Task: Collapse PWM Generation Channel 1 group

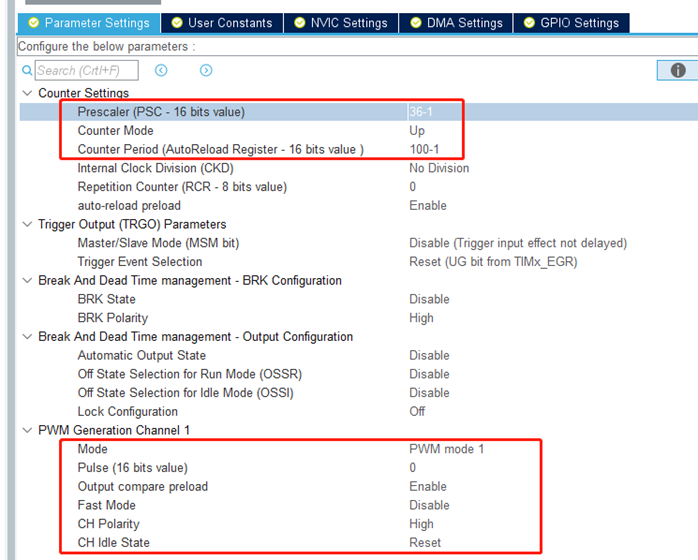Action: (x=28, y=430)
